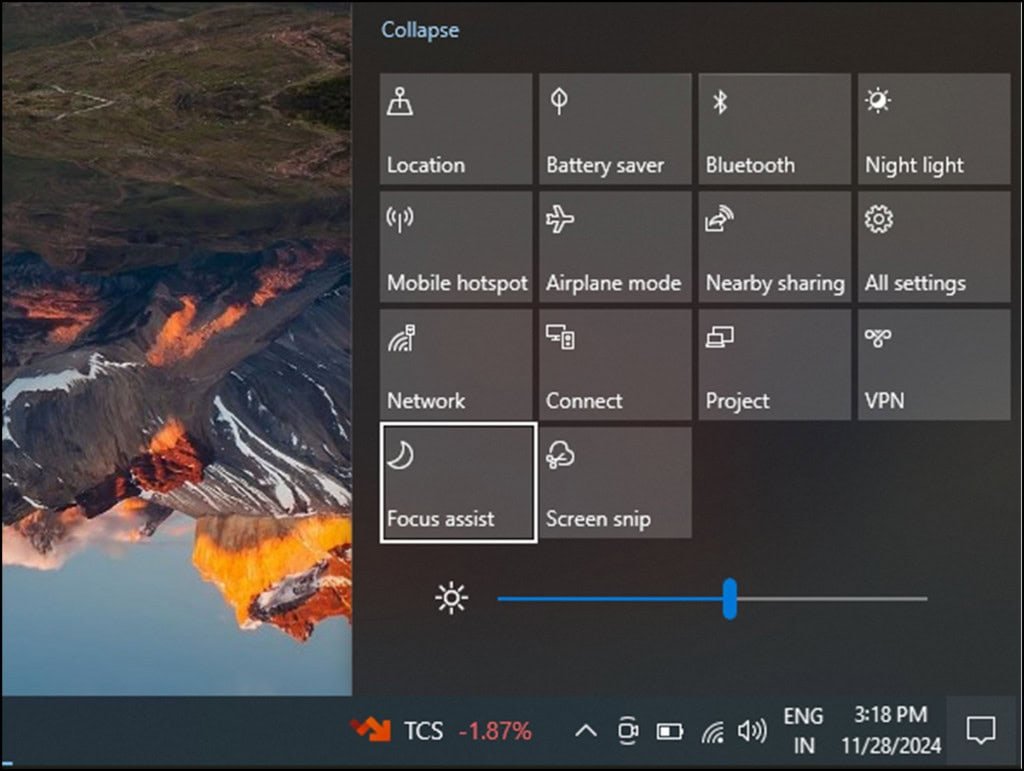This screenshot has width=1024, height=771.
Task: Open the VPN tile
Action: [933, 363]
